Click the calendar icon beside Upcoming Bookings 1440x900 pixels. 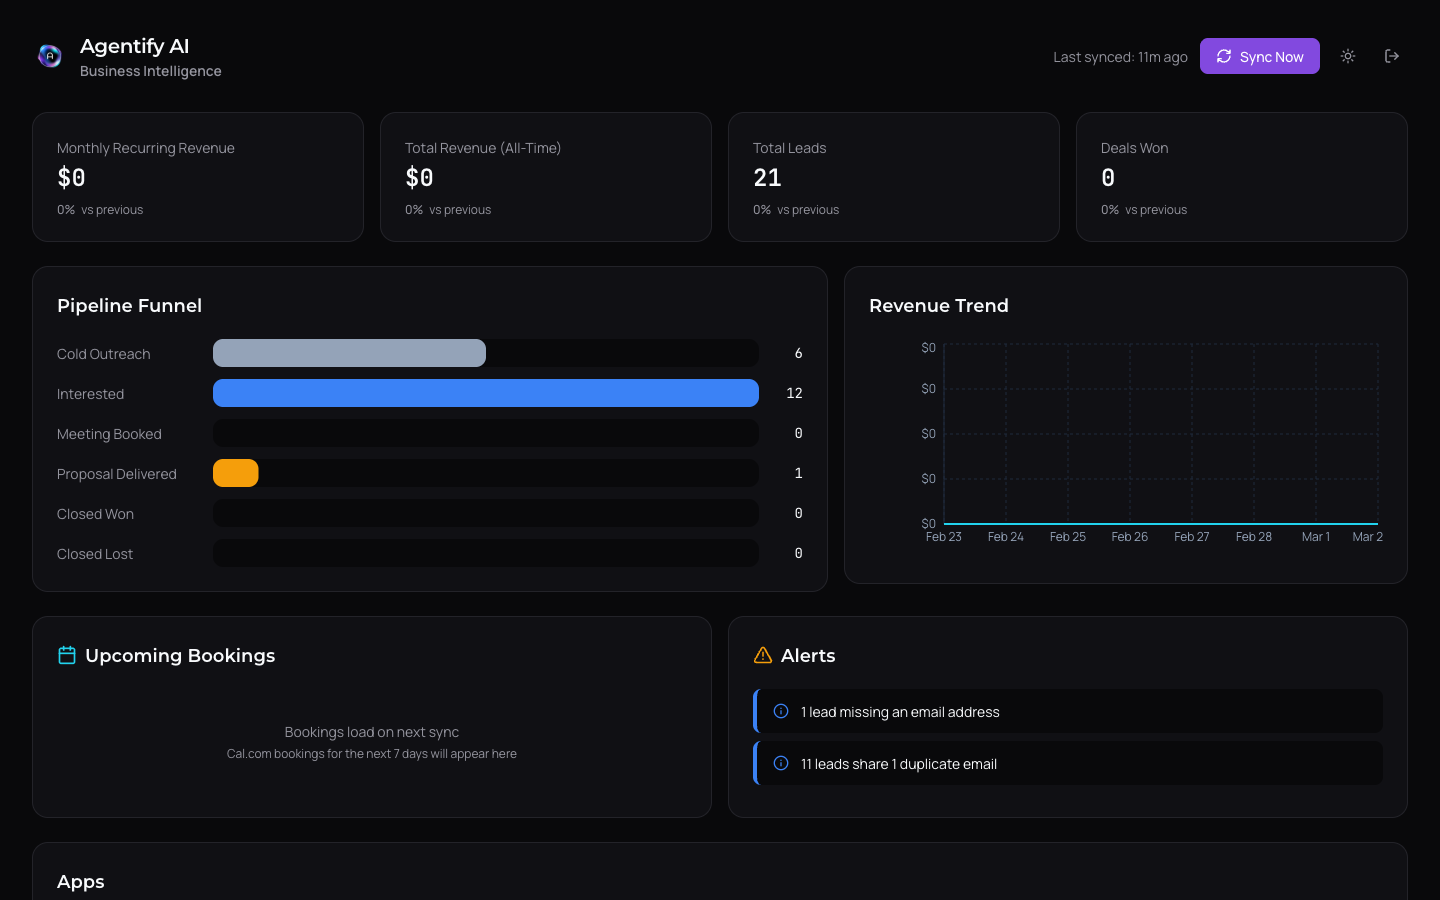tap(66, 655)
